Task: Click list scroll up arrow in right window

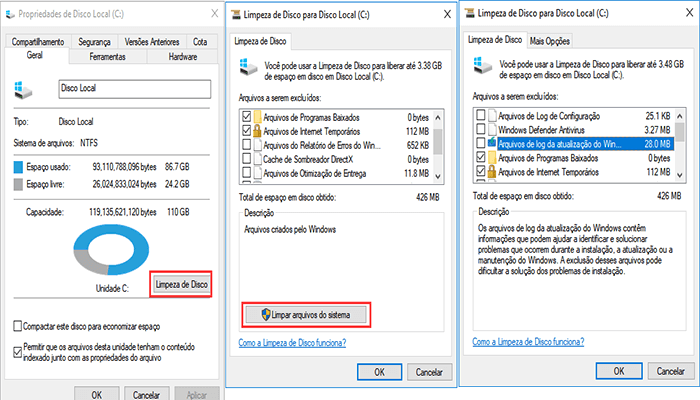Action: (680, 116)
